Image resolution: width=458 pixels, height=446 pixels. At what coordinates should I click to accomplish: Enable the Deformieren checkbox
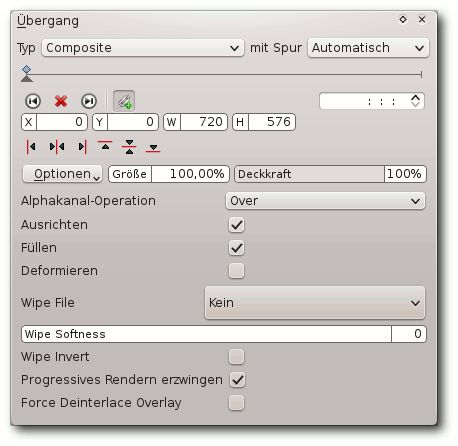236,271
